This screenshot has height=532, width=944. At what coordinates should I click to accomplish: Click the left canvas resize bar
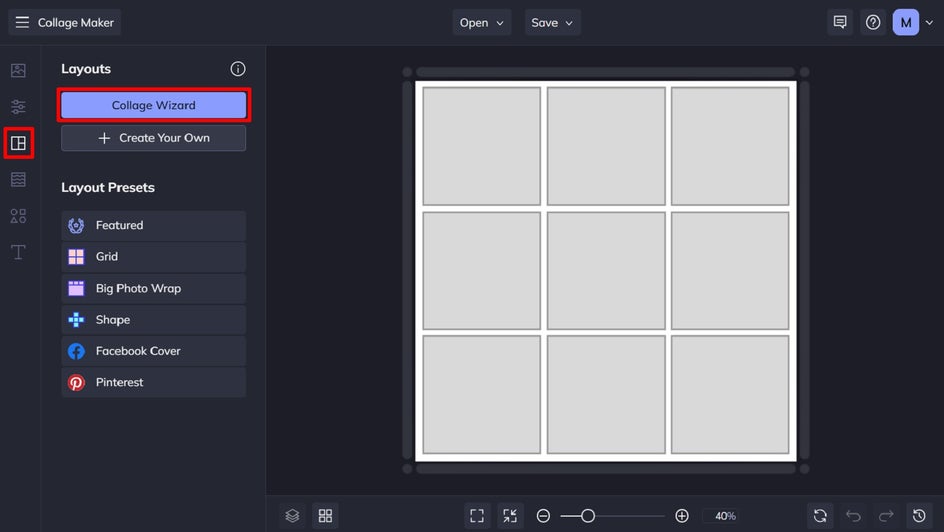407,270
